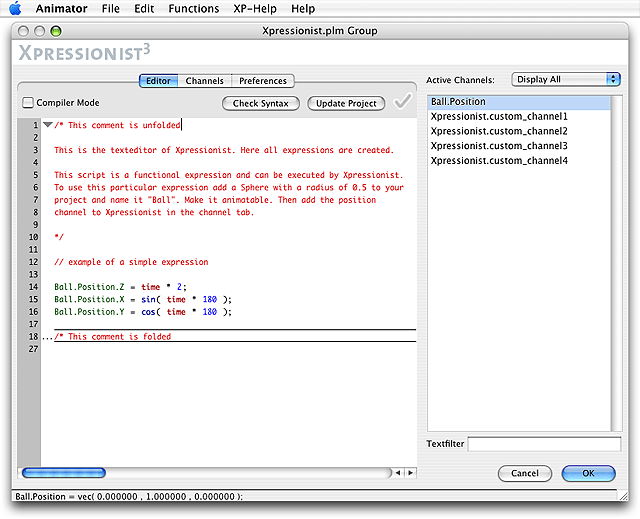Open the Edit menu
The width and height of the screenshot is (640, 519).
[144, 9]
